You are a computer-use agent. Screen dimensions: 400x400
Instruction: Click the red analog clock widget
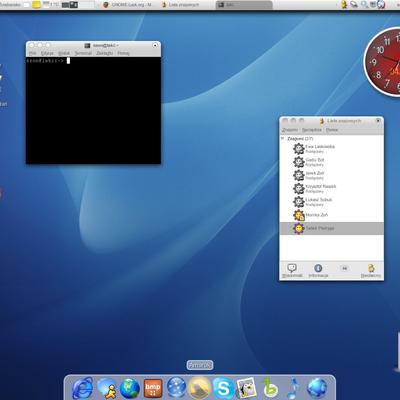tap(383, 62)
